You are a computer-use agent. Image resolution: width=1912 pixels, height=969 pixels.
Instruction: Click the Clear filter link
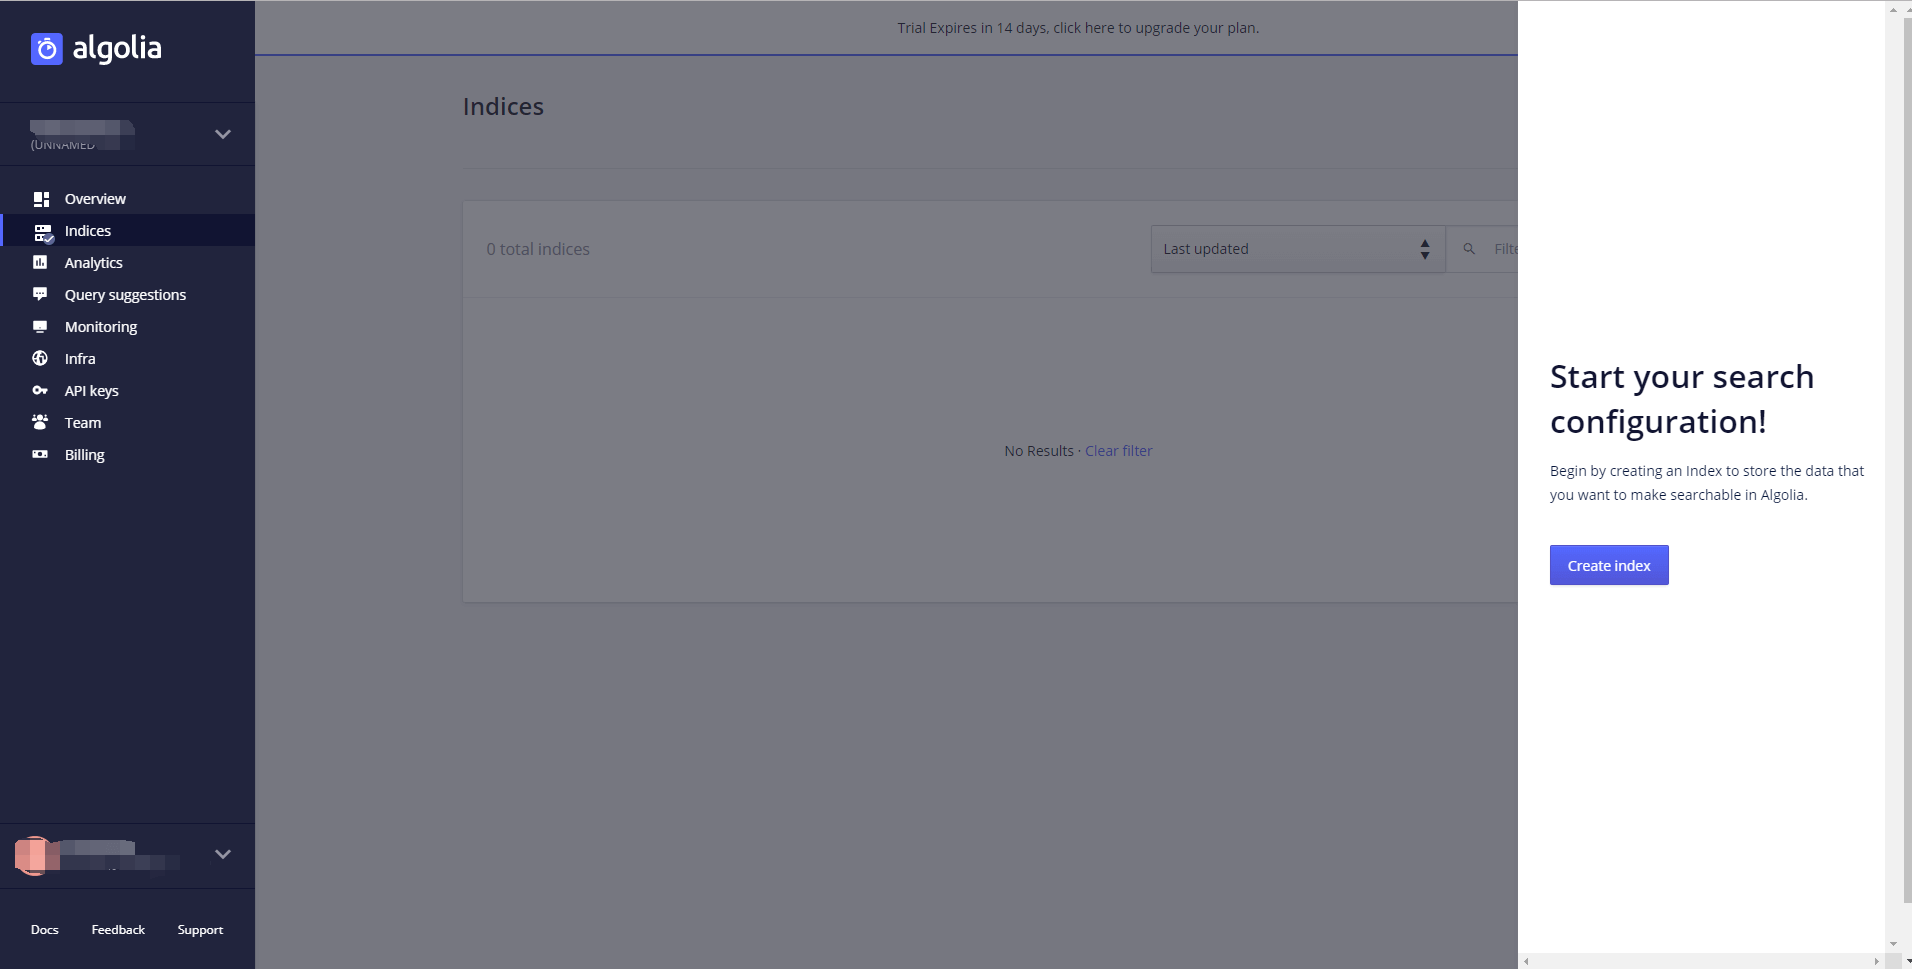pos(1118,451)
